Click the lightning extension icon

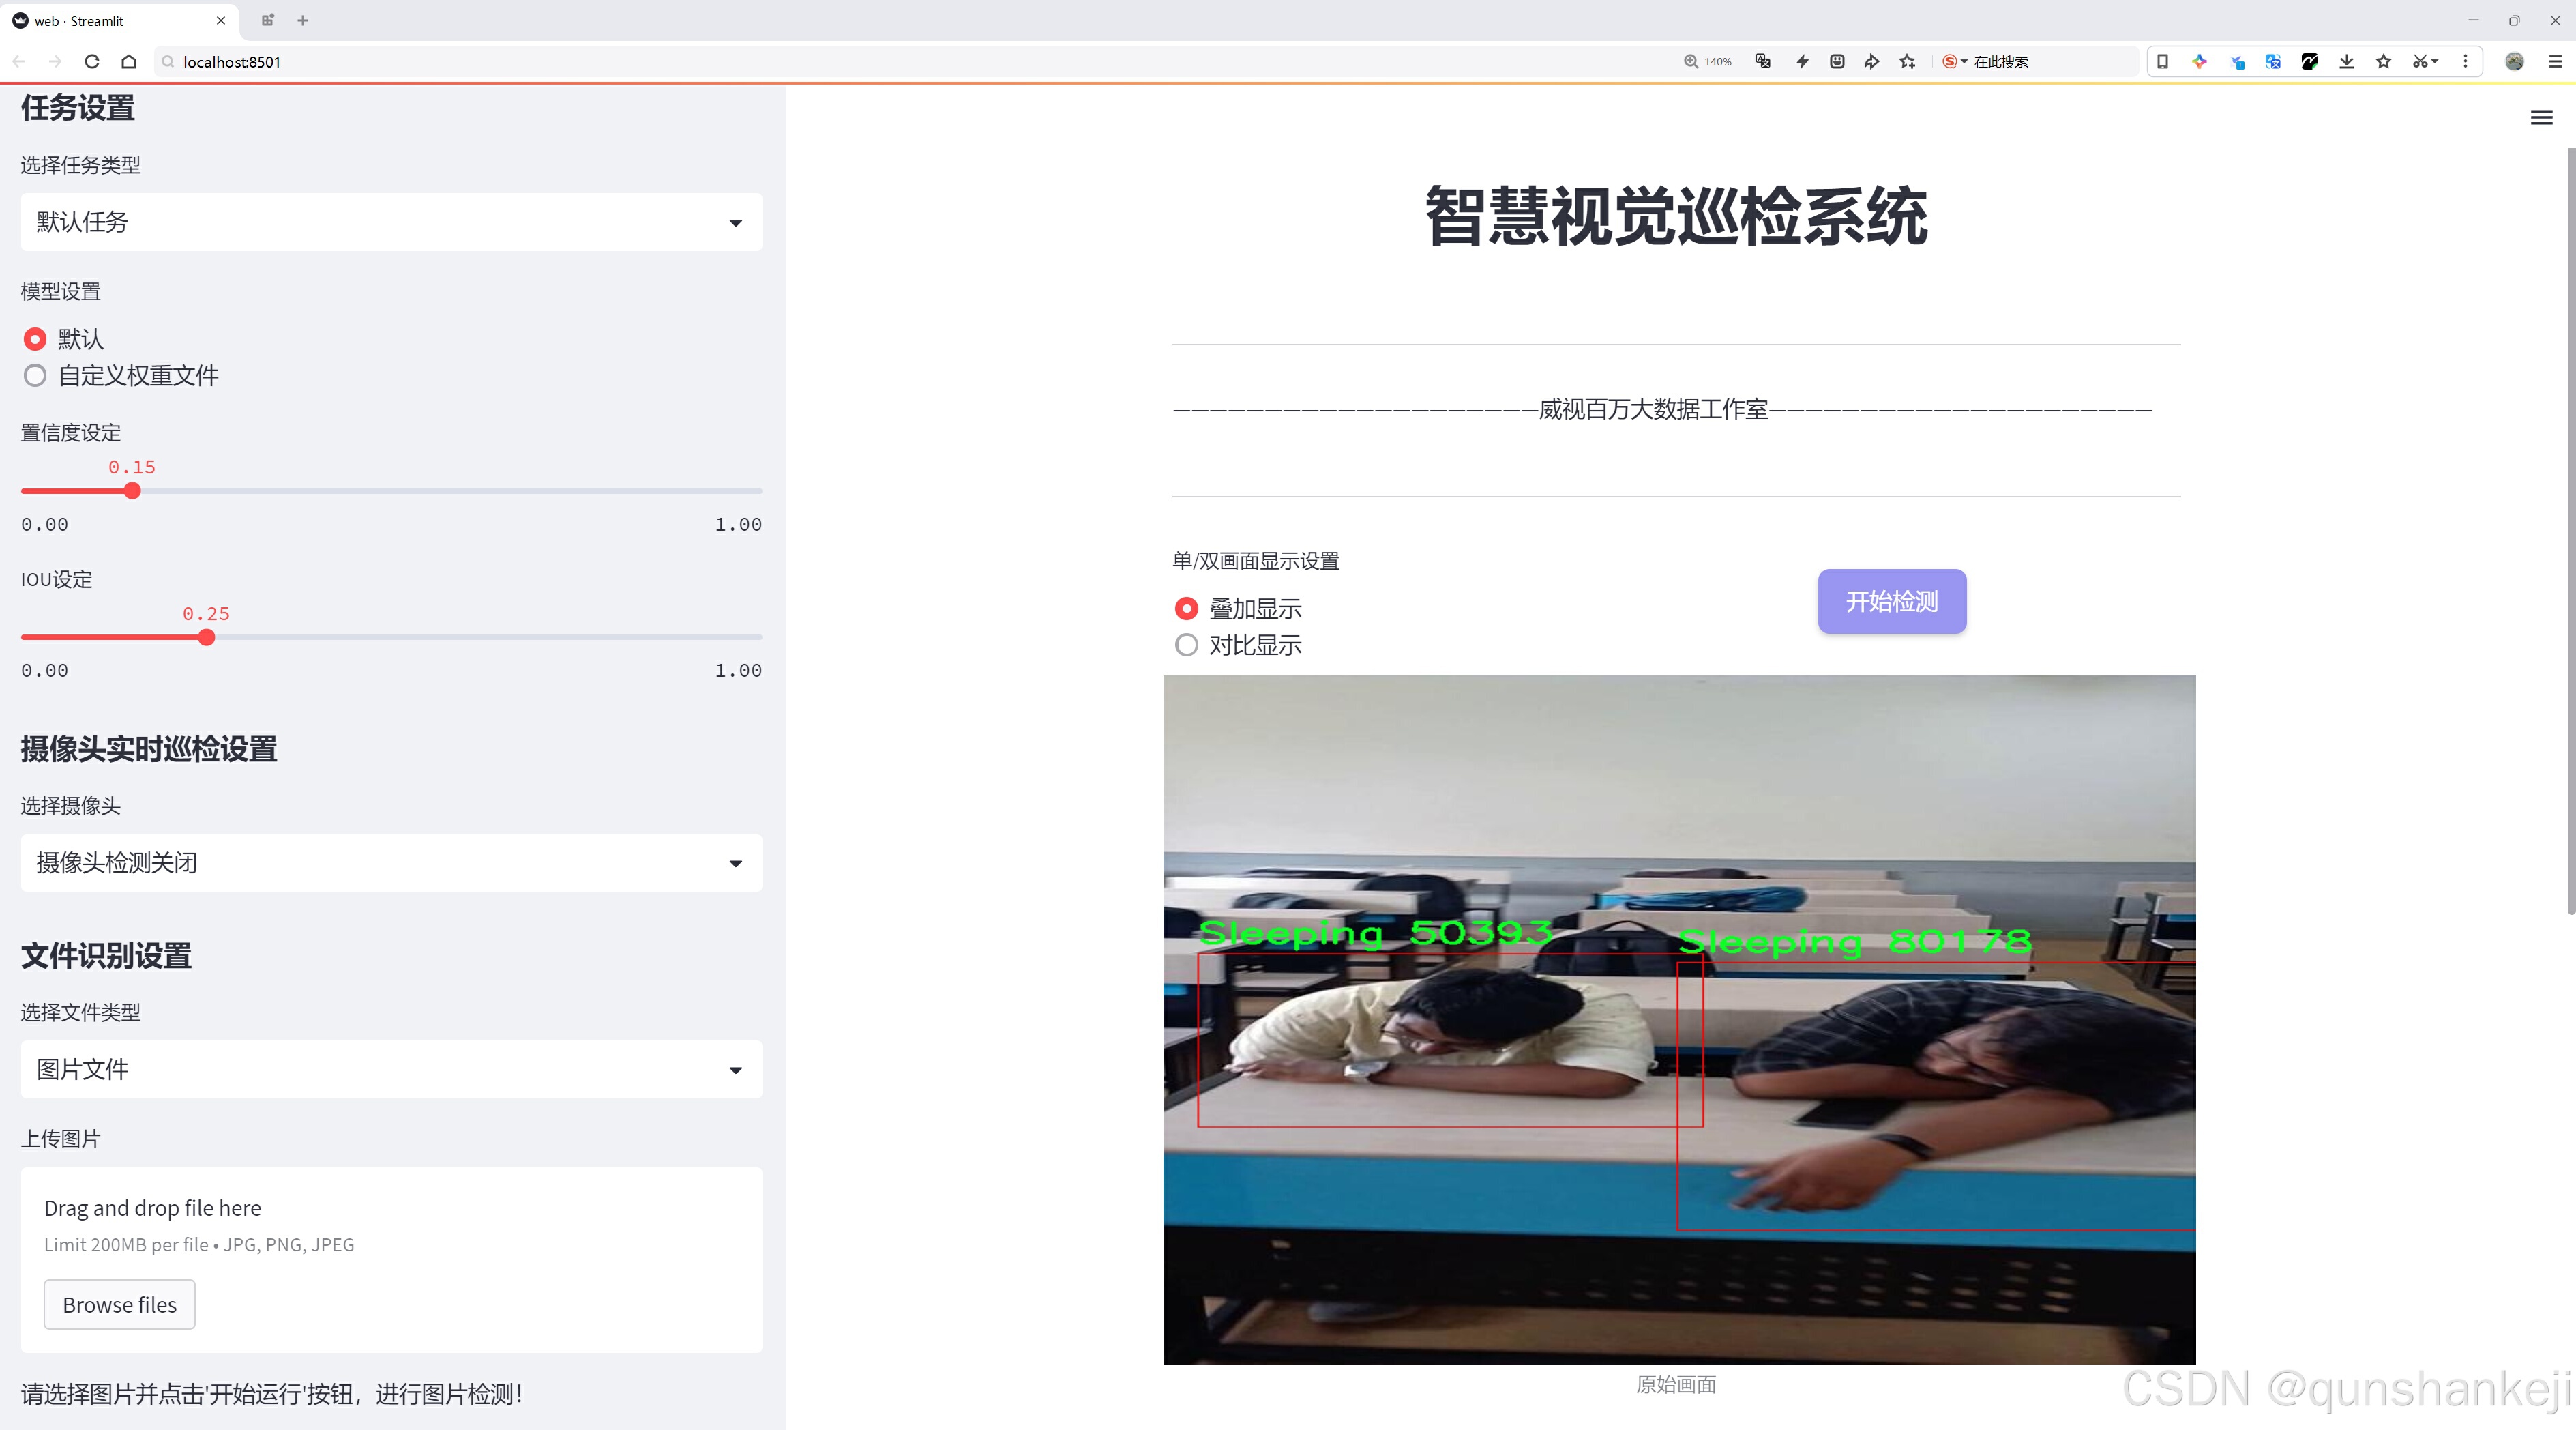coord(1803,61)
